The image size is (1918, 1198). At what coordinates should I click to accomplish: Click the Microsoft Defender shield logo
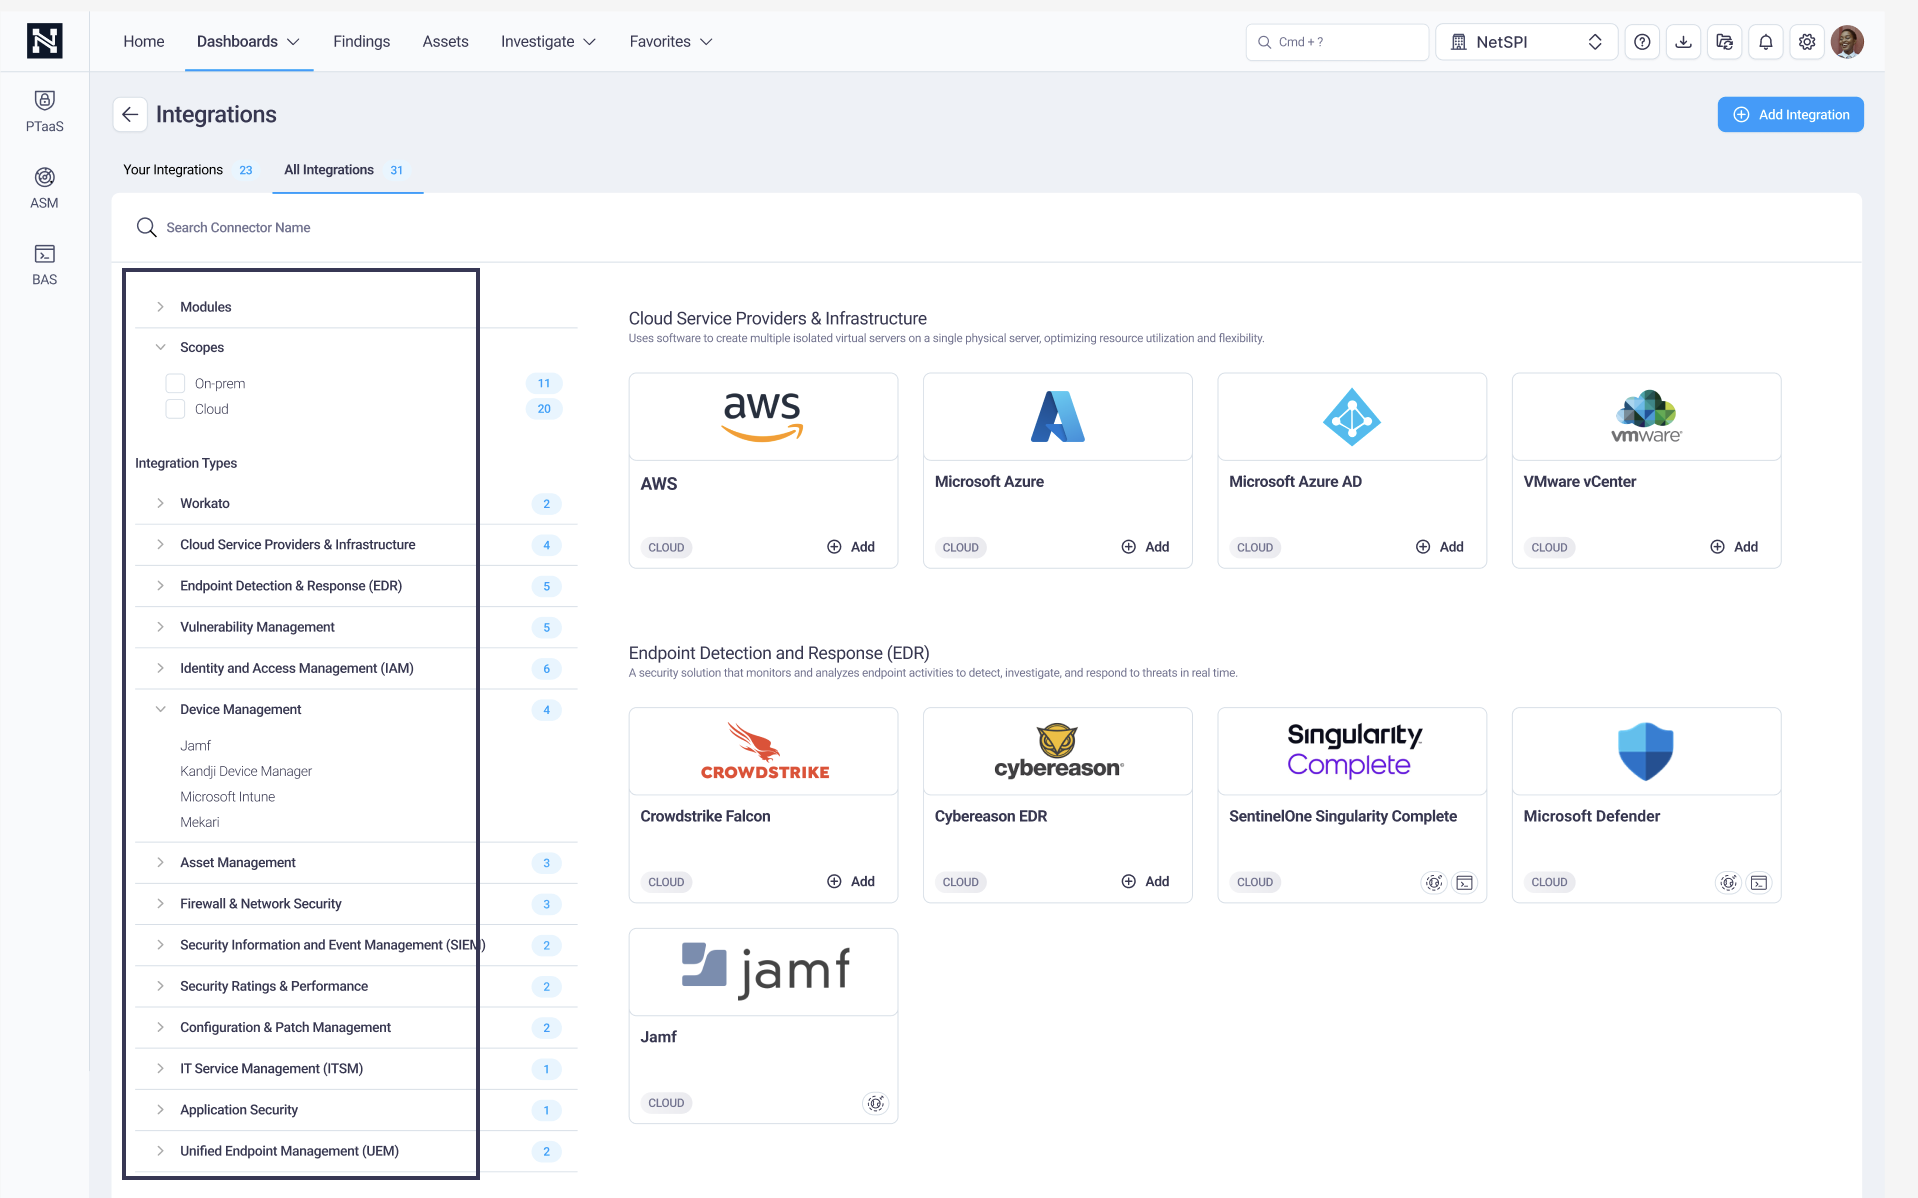click(x=1646, y=752)
